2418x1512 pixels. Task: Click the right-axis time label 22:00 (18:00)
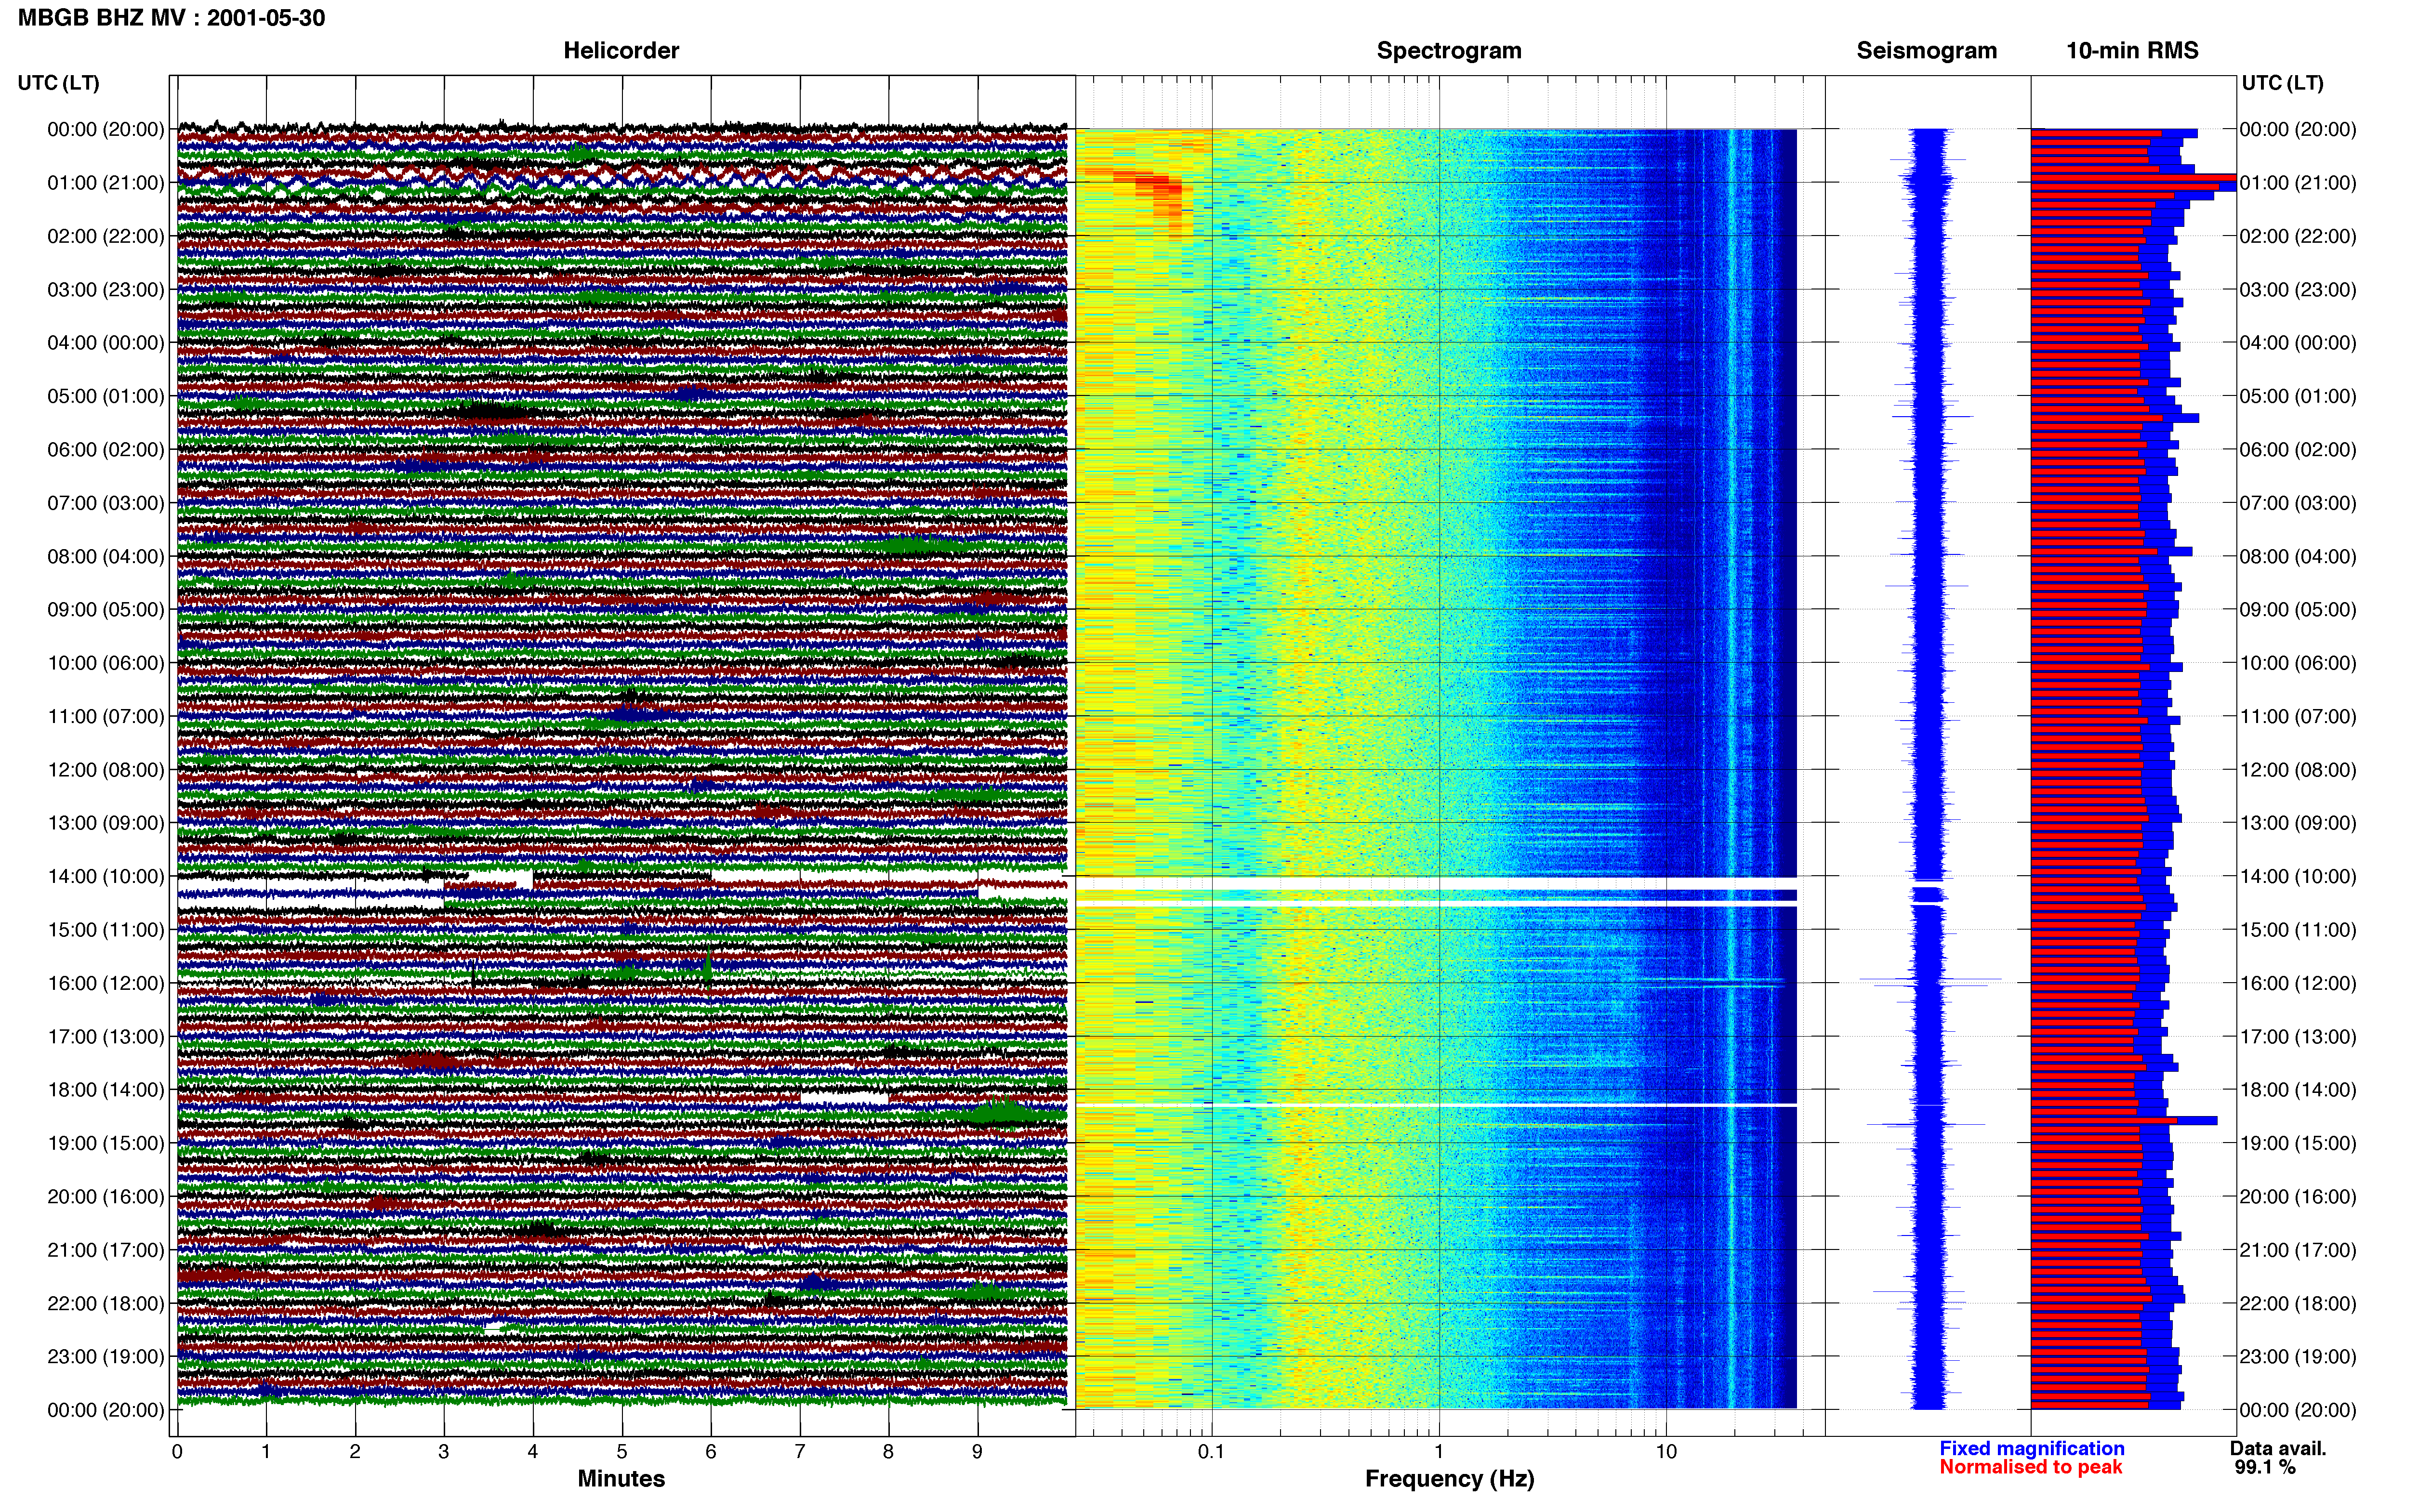pyautogui.click(x=2298, y=1303)
